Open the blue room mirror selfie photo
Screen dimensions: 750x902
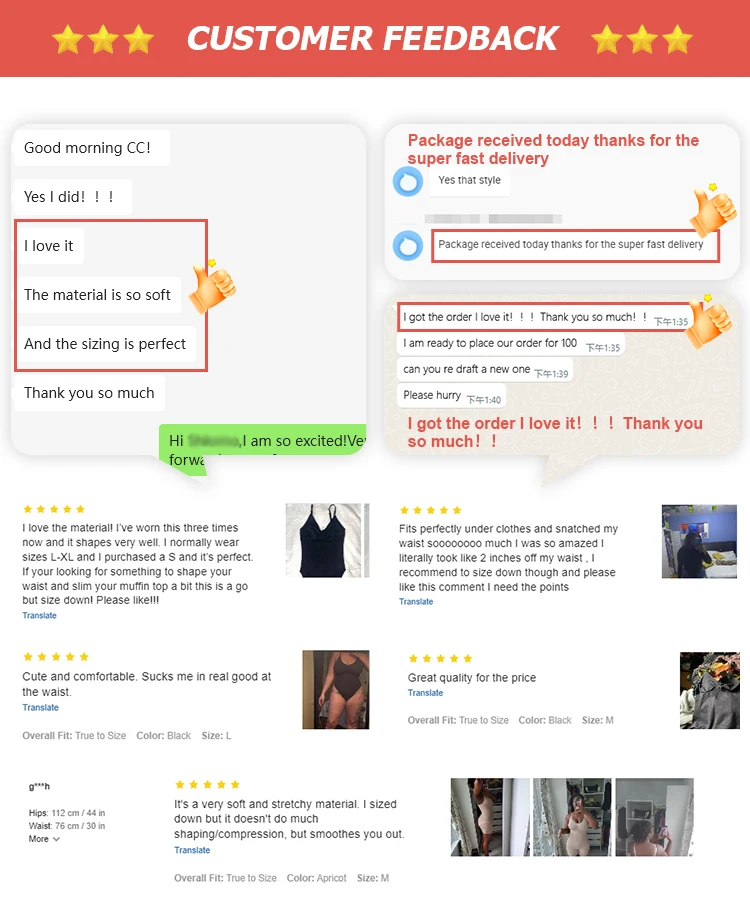[699, 541]
